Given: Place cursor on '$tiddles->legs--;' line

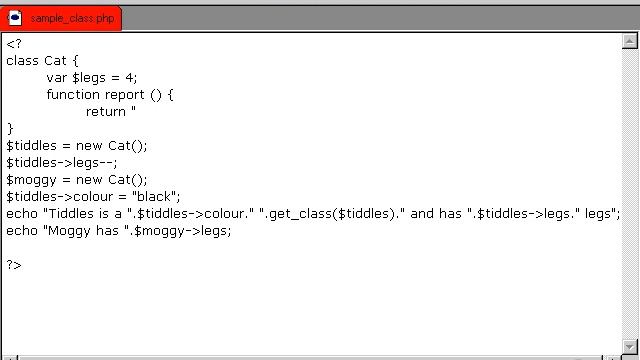Looking at the screenshot, I should 62,163.
